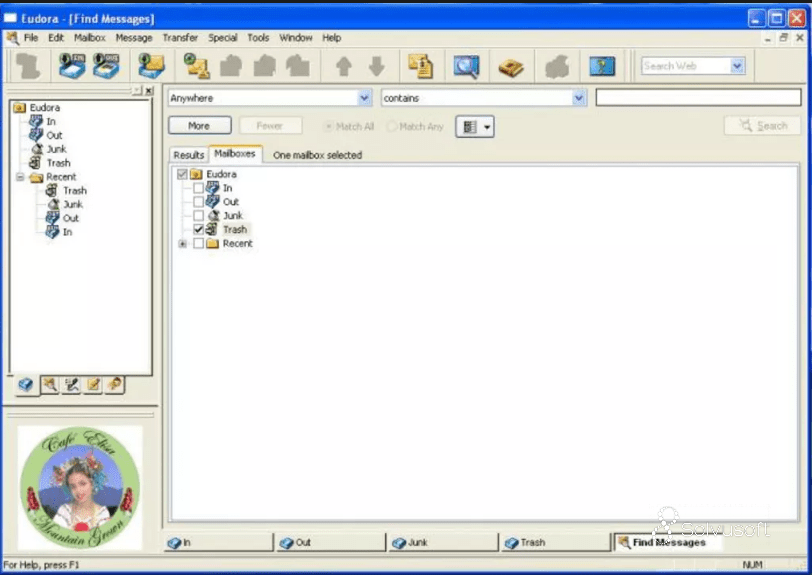Click the Search button
The image size is (812, 575).
pyautogui.click(x=762, y=126)
